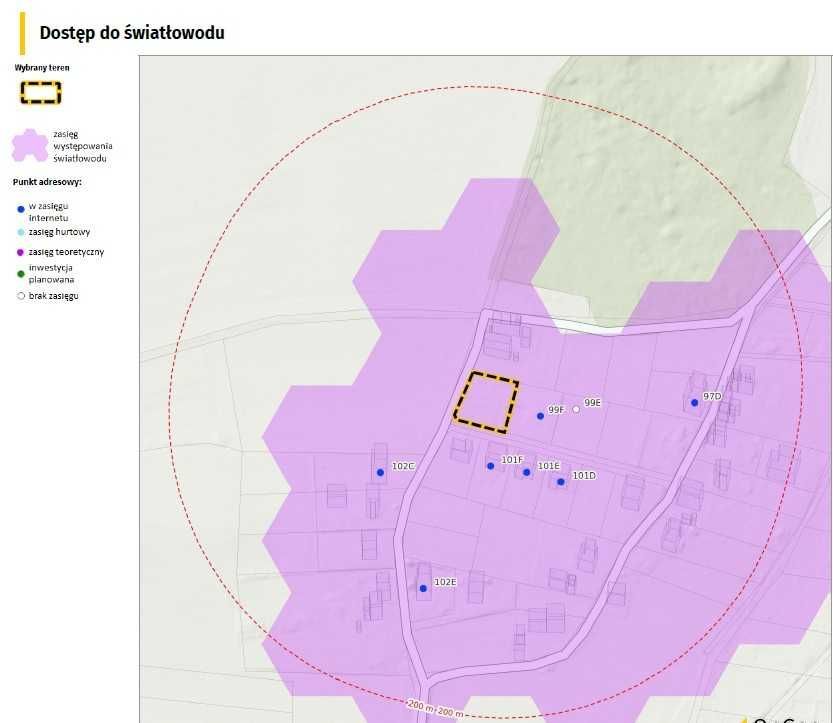Click the purple fiber range legend swatch

[30, 145]
